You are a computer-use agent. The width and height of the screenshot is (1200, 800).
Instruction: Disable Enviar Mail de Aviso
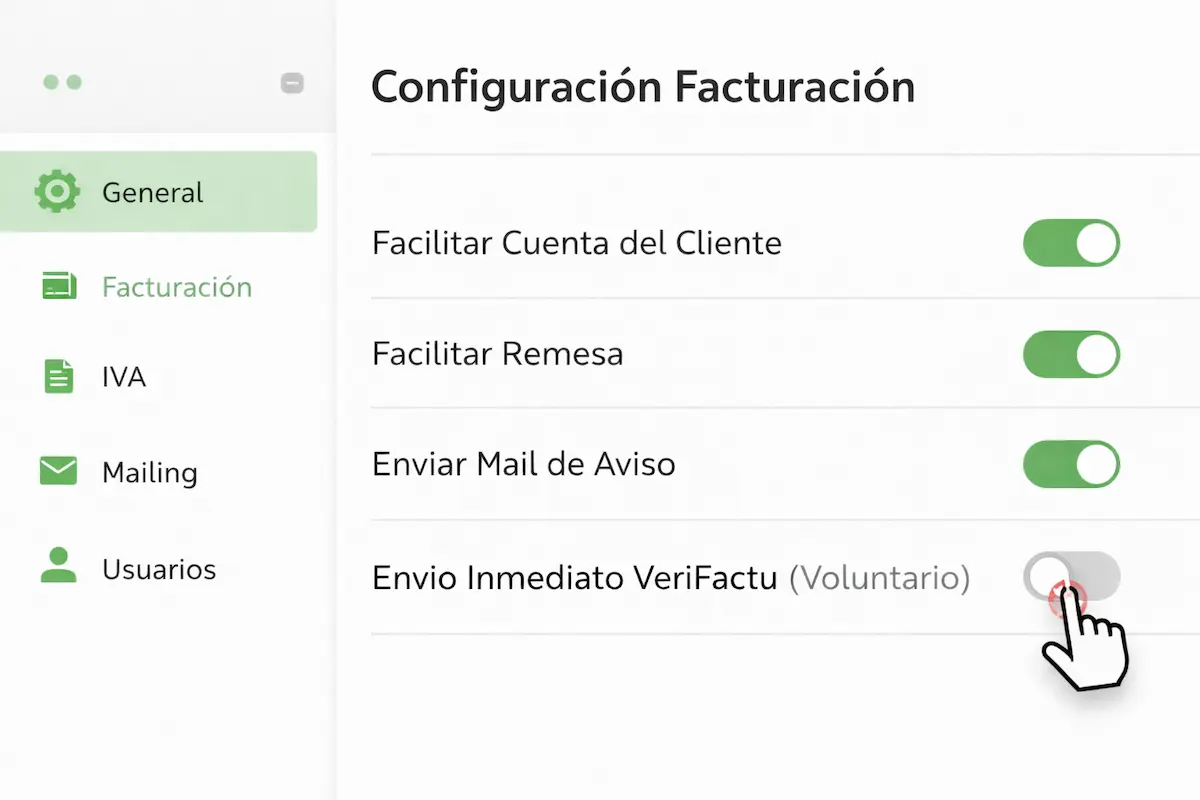[x=1072, y=464]
